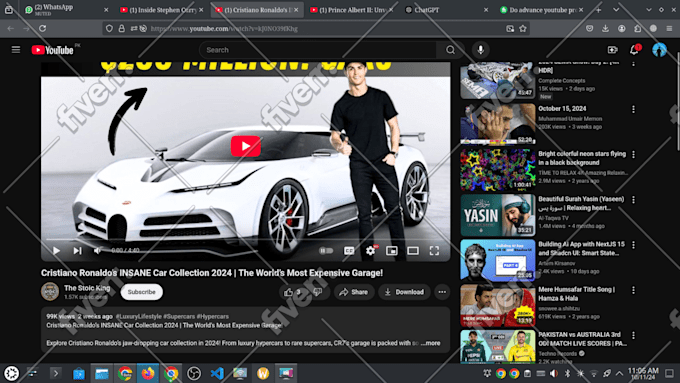Open the notifications bell
This screenshot has height=383, width=680.
point(634,50)
